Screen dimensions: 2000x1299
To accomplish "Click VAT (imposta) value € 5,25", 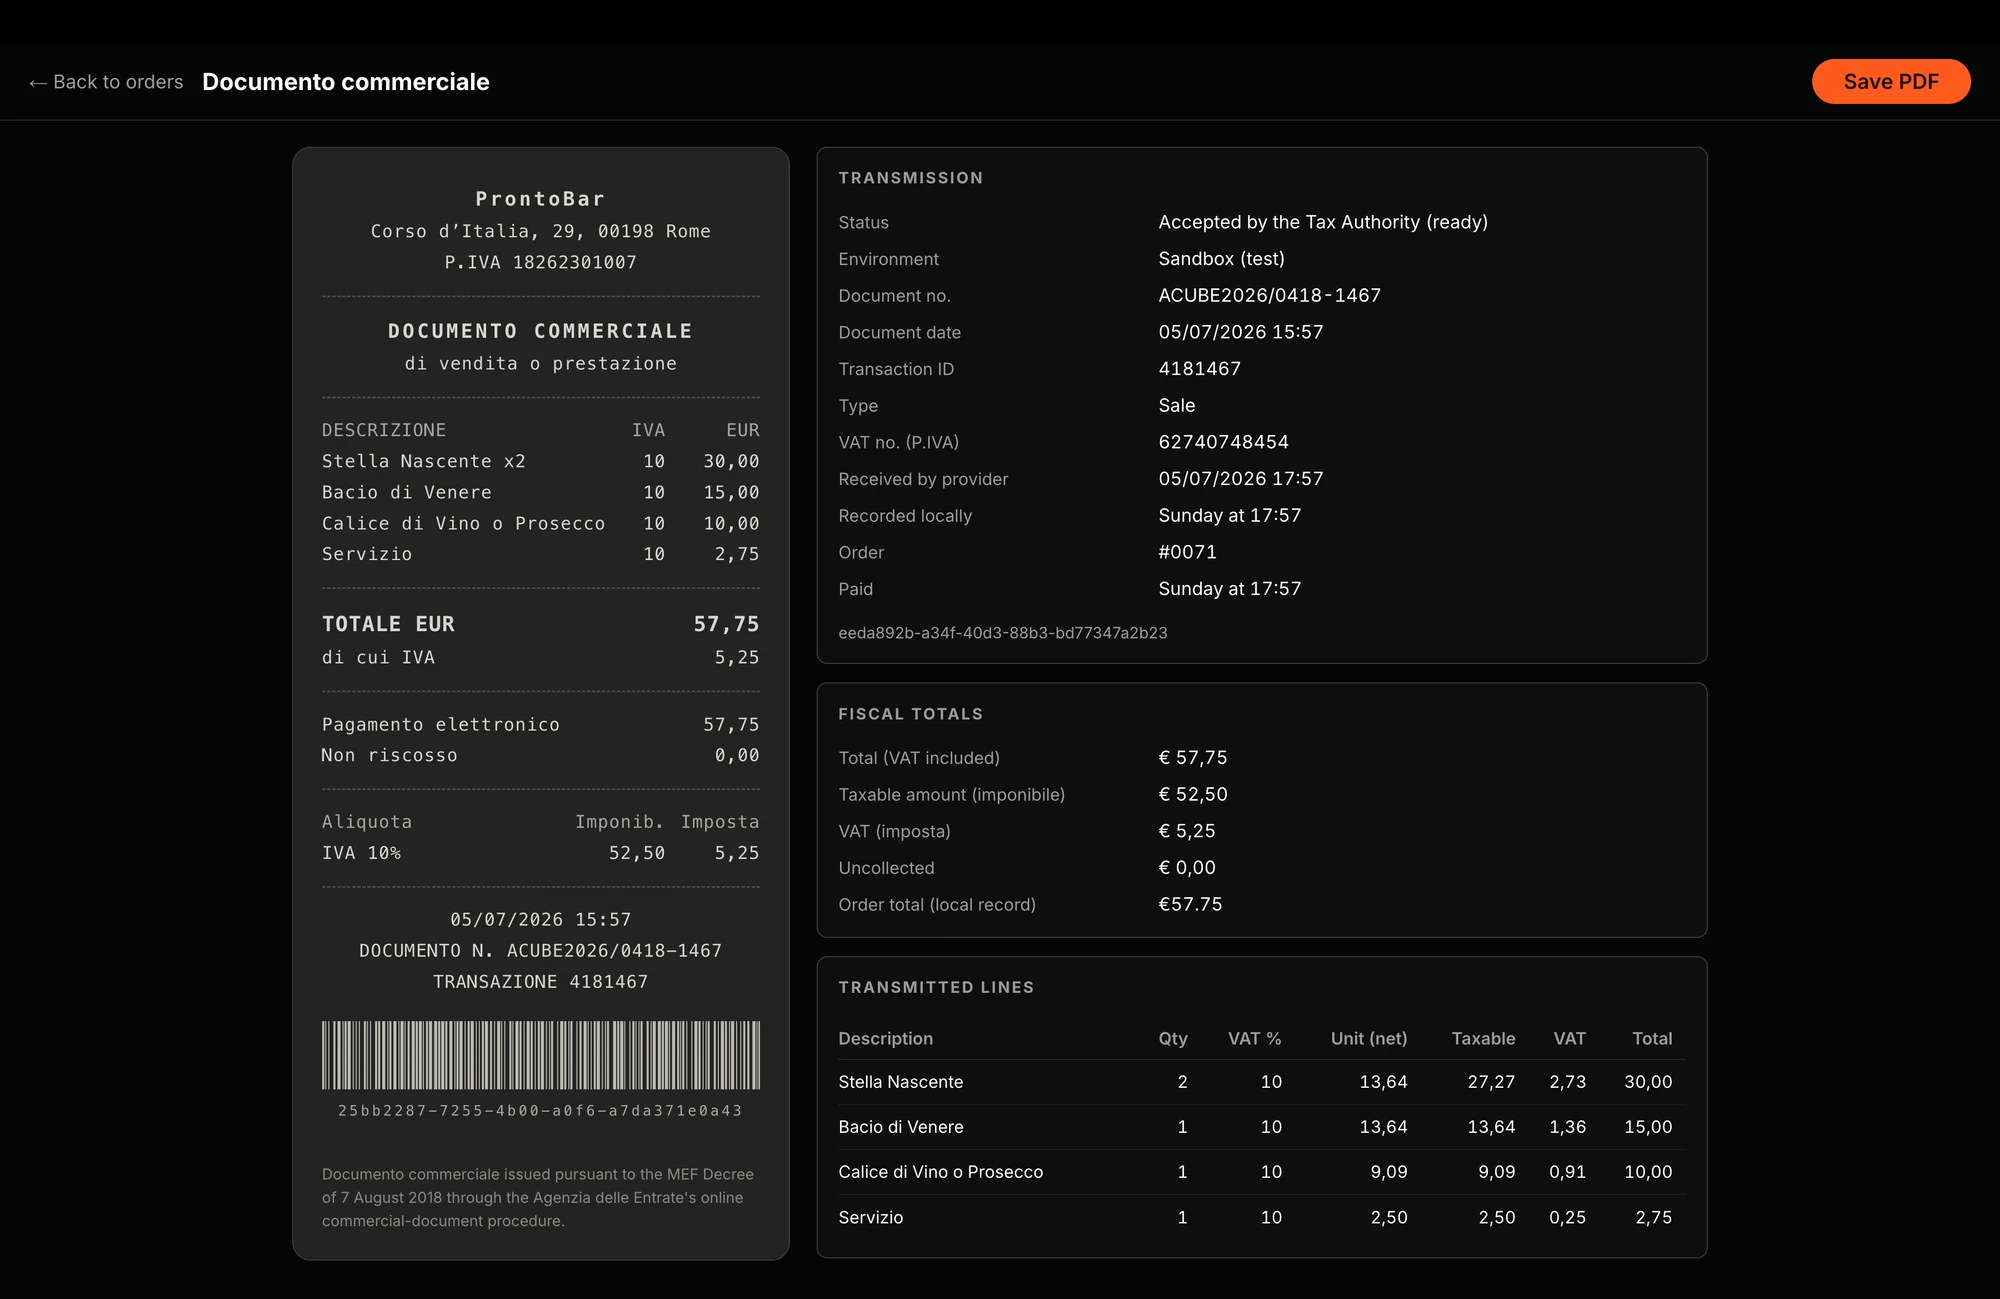I will click(1186, 831).
